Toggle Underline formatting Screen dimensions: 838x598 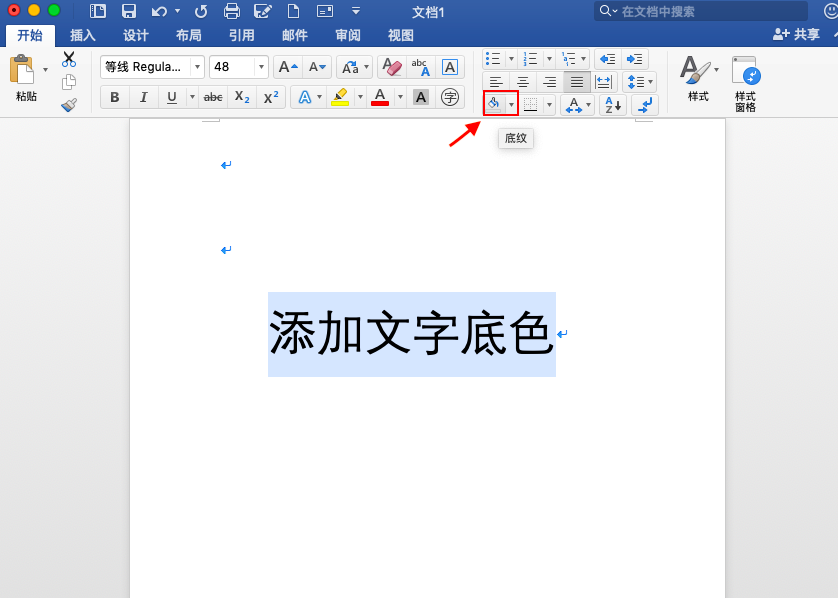click(172, 97)
